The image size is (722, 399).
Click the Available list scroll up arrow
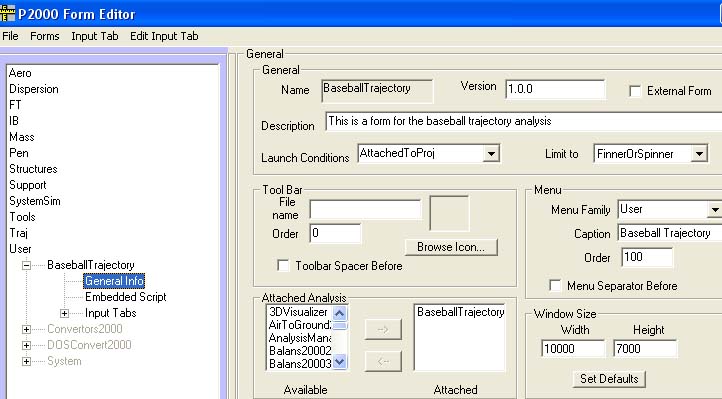click(x=339, y=313)
